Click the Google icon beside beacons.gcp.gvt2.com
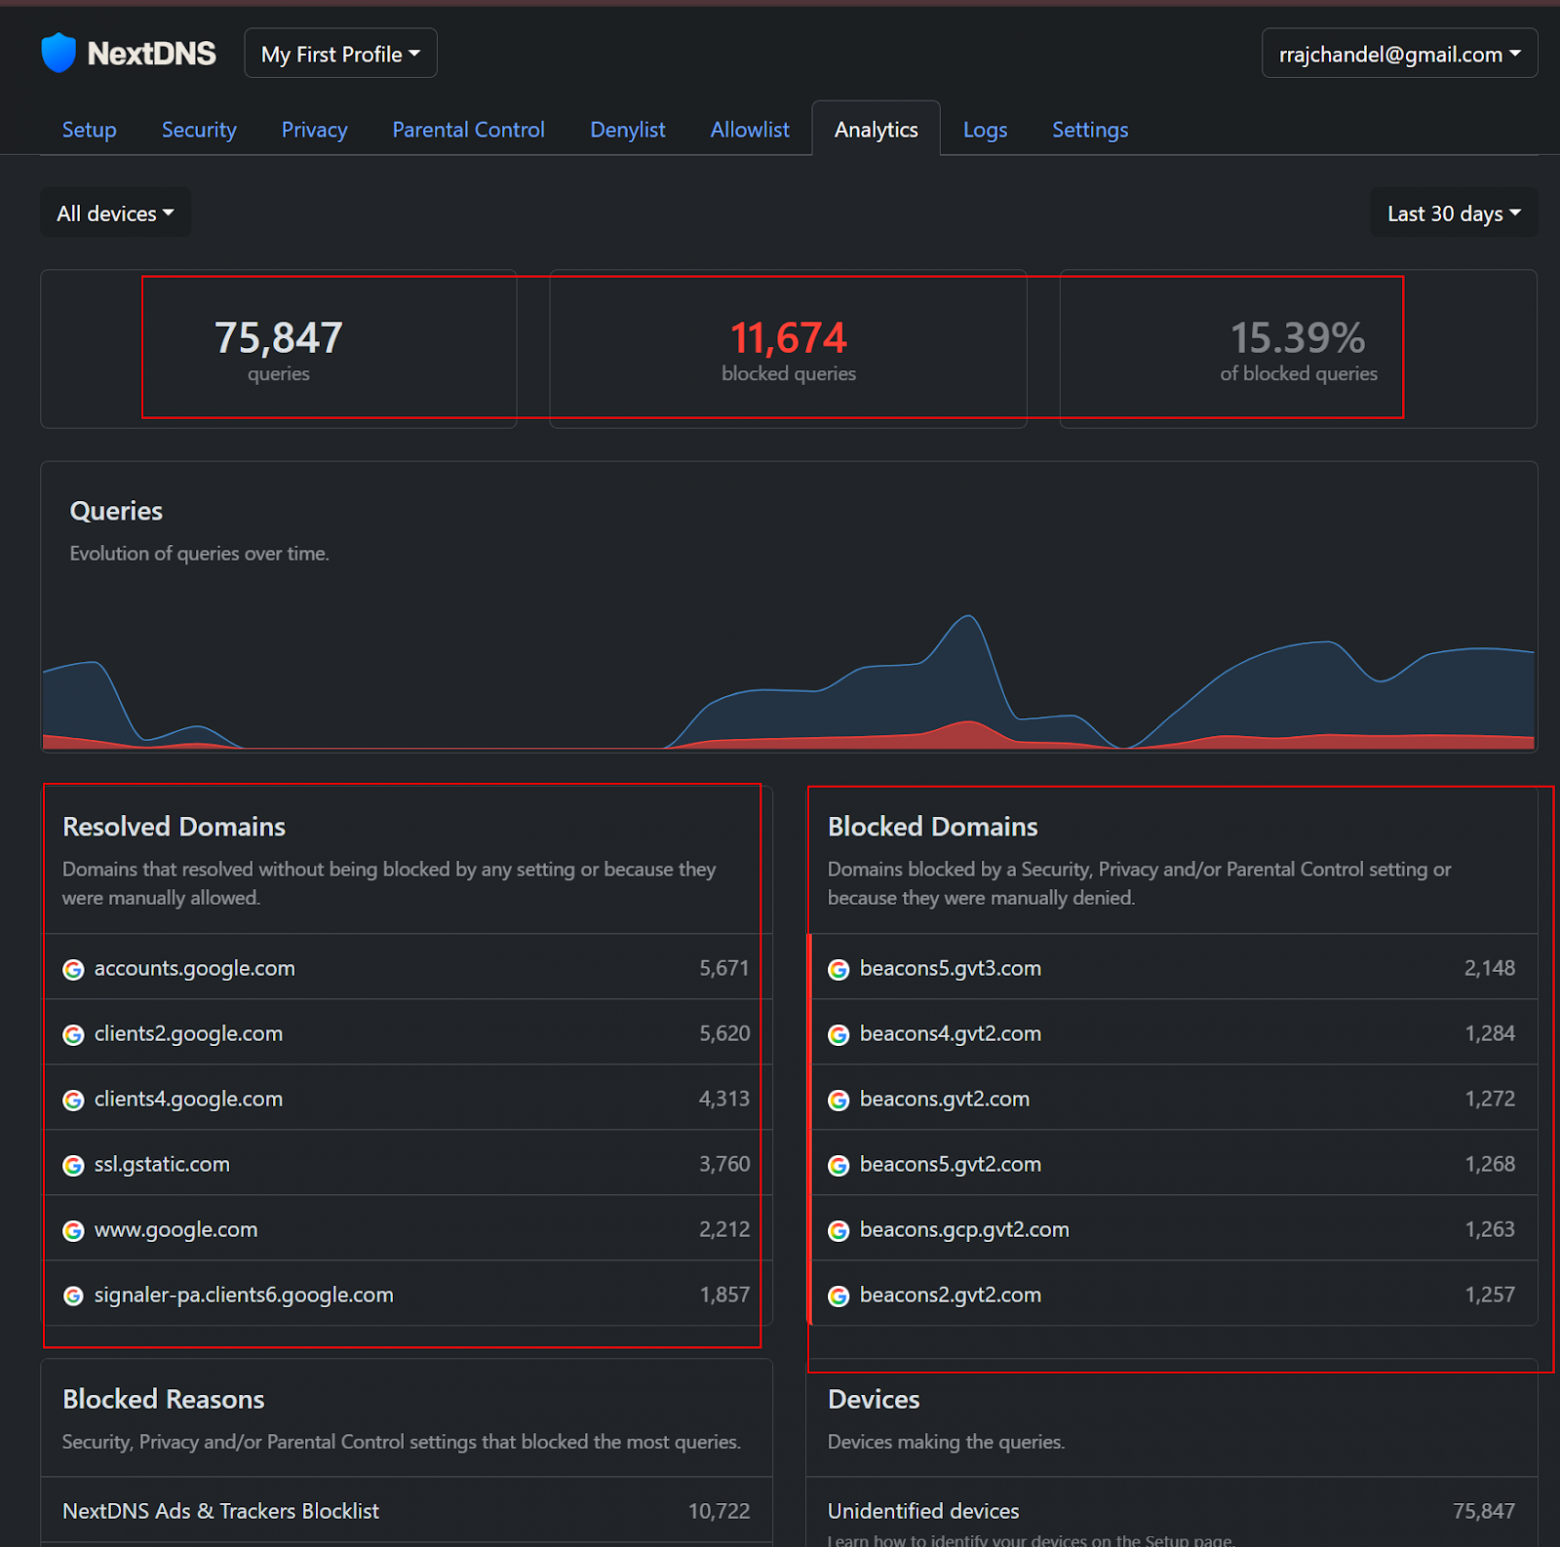The image size is (1560, 1547). (x=838, y=1229)
